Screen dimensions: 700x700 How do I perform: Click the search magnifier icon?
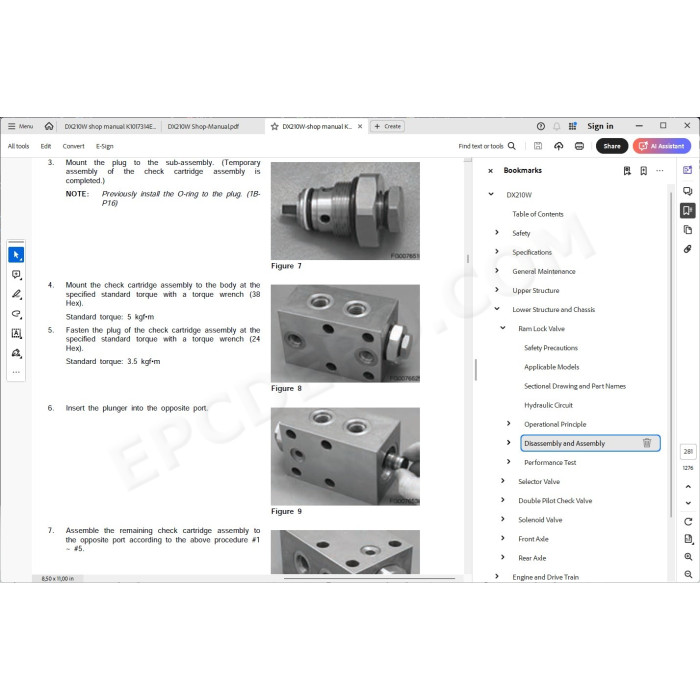512,146
